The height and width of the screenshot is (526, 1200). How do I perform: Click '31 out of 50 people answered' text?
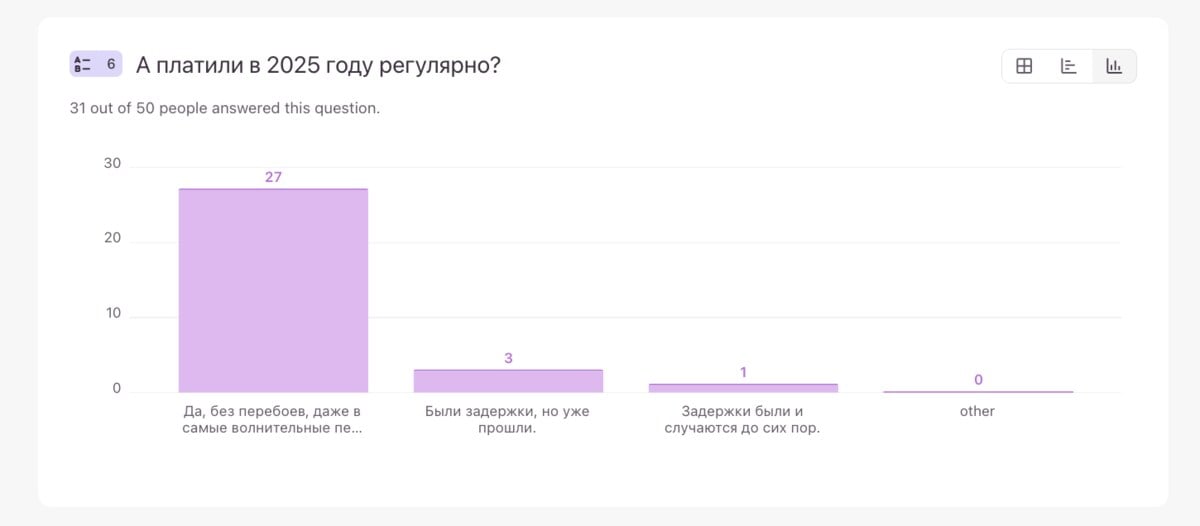click(x=225, y=108)
